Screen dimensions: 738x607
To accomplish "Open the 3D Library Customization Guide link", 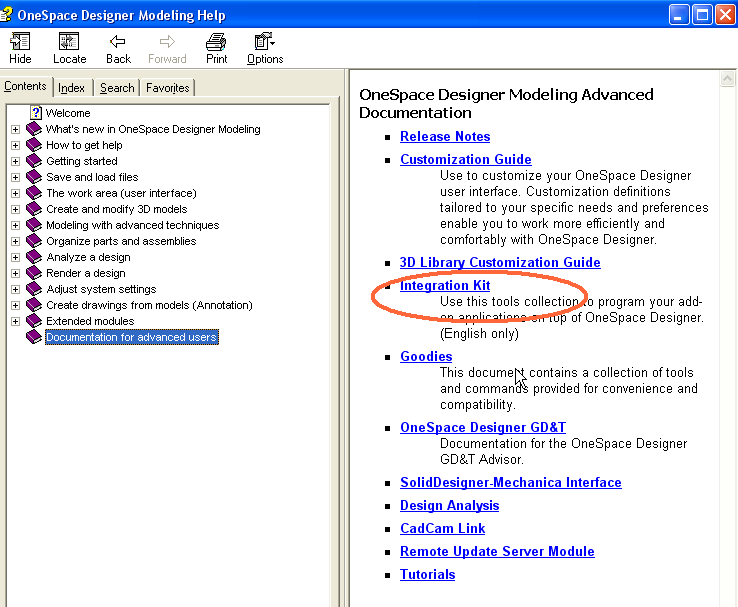I will [500, 263].
